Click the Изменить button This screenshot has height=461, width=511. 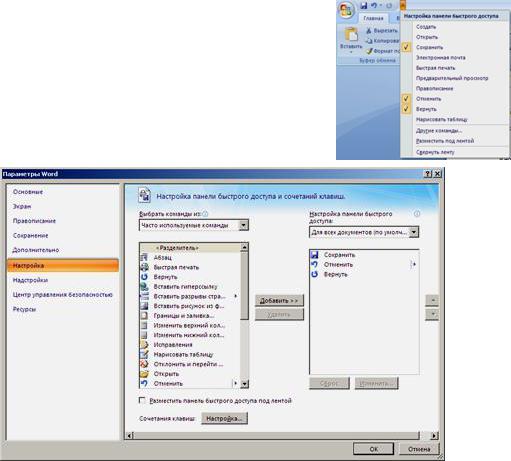click(377, 383)
